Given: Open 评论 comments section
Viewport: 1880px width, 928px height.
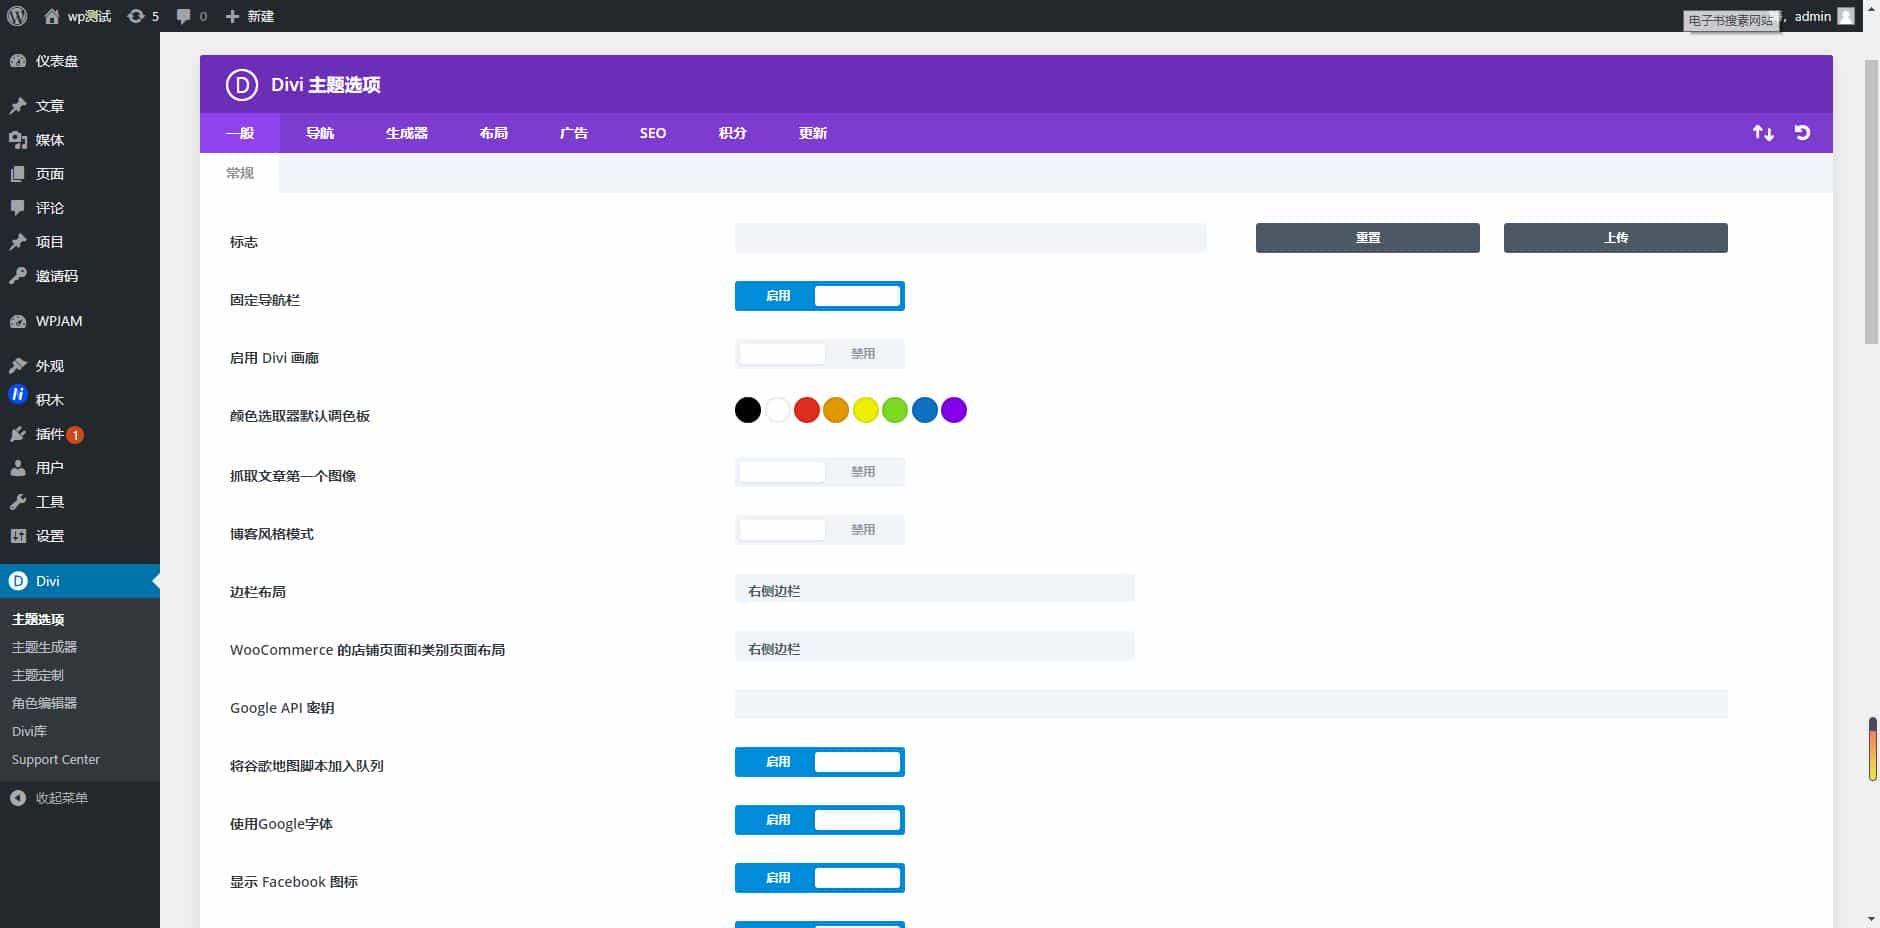Looking at the screenshot, I should (x=80, y=208).
